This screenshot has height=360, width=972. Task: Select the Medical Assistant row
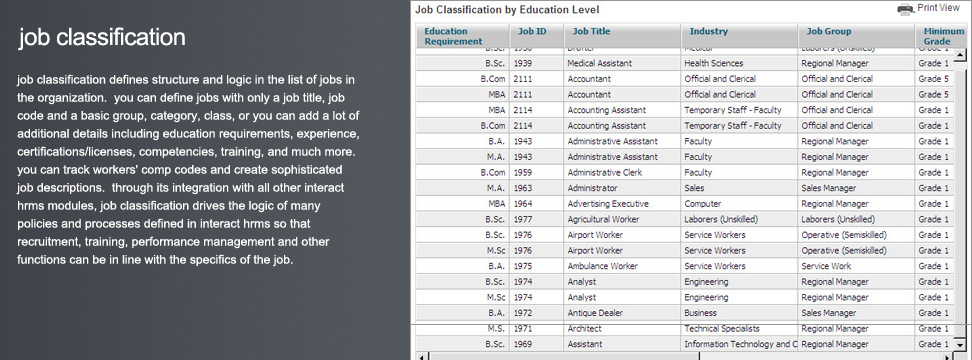(x=684, y=63)
